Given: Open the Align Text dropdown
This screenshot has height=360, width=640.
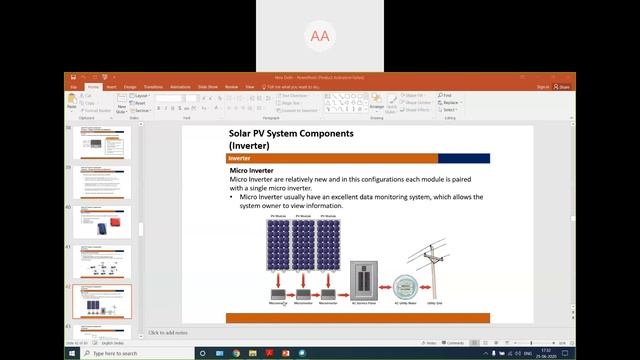Looking at the screenshot, I should point(290,103).
